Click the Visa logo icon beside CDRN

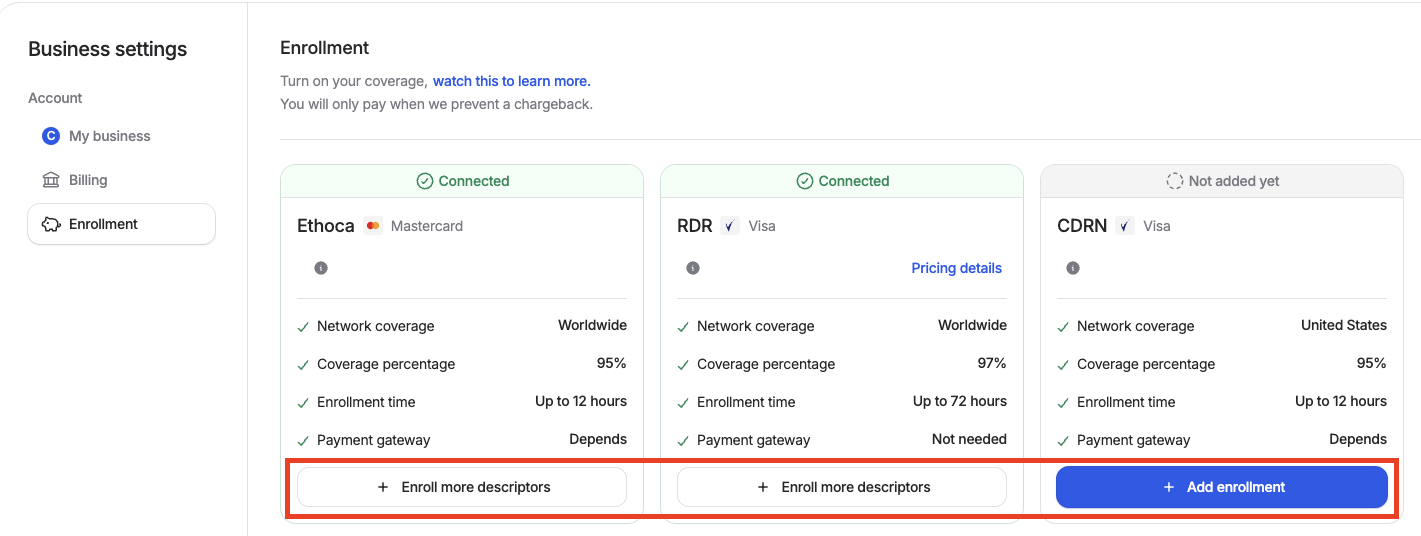click(x=1125, y=226)
